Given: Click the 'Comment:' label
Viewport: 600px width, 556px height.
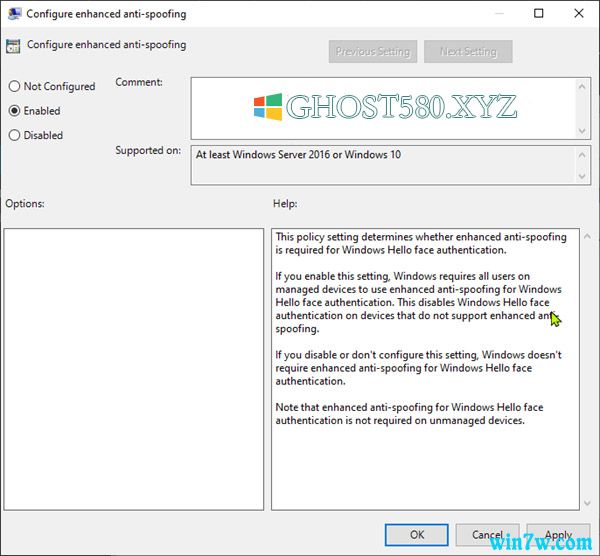Looking at the screenshot, I should (139, 82).
